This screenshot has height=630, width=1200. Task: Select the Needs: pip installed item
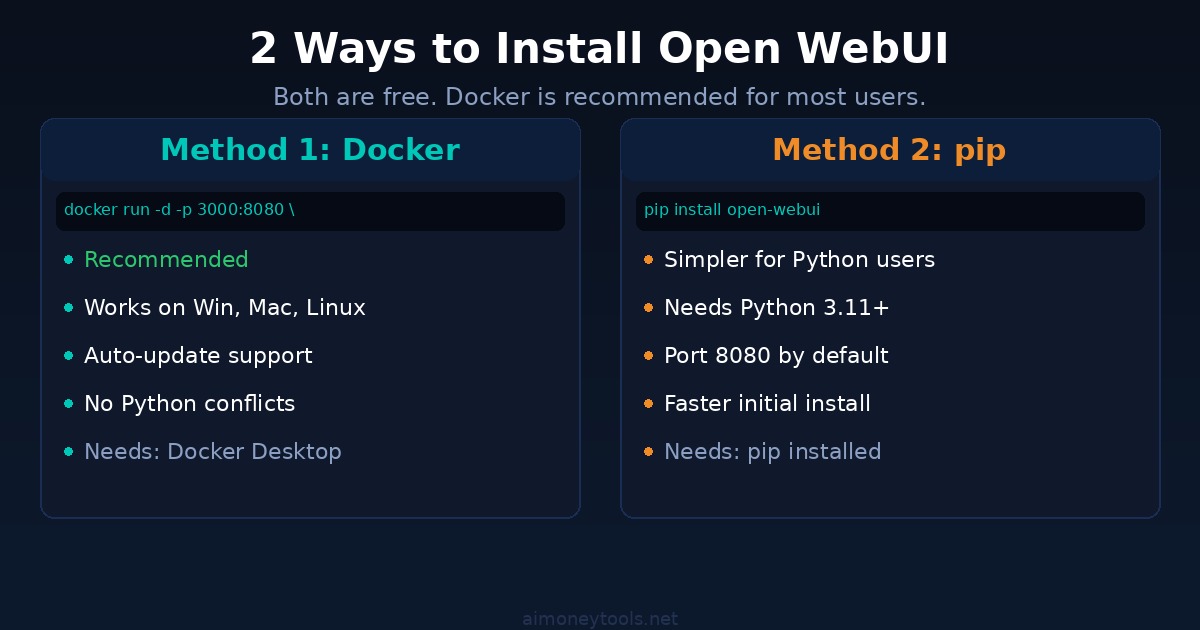(x=773, y=452)
